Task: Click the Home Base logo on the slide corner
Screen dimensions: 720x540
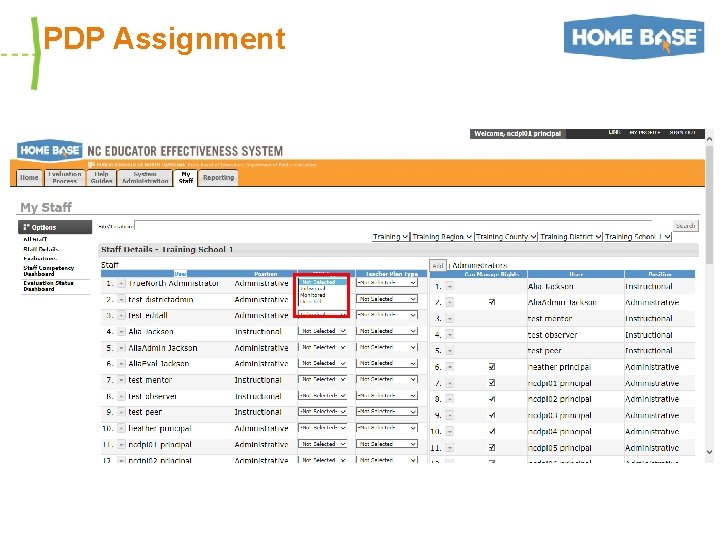Action: click(634, 37)
